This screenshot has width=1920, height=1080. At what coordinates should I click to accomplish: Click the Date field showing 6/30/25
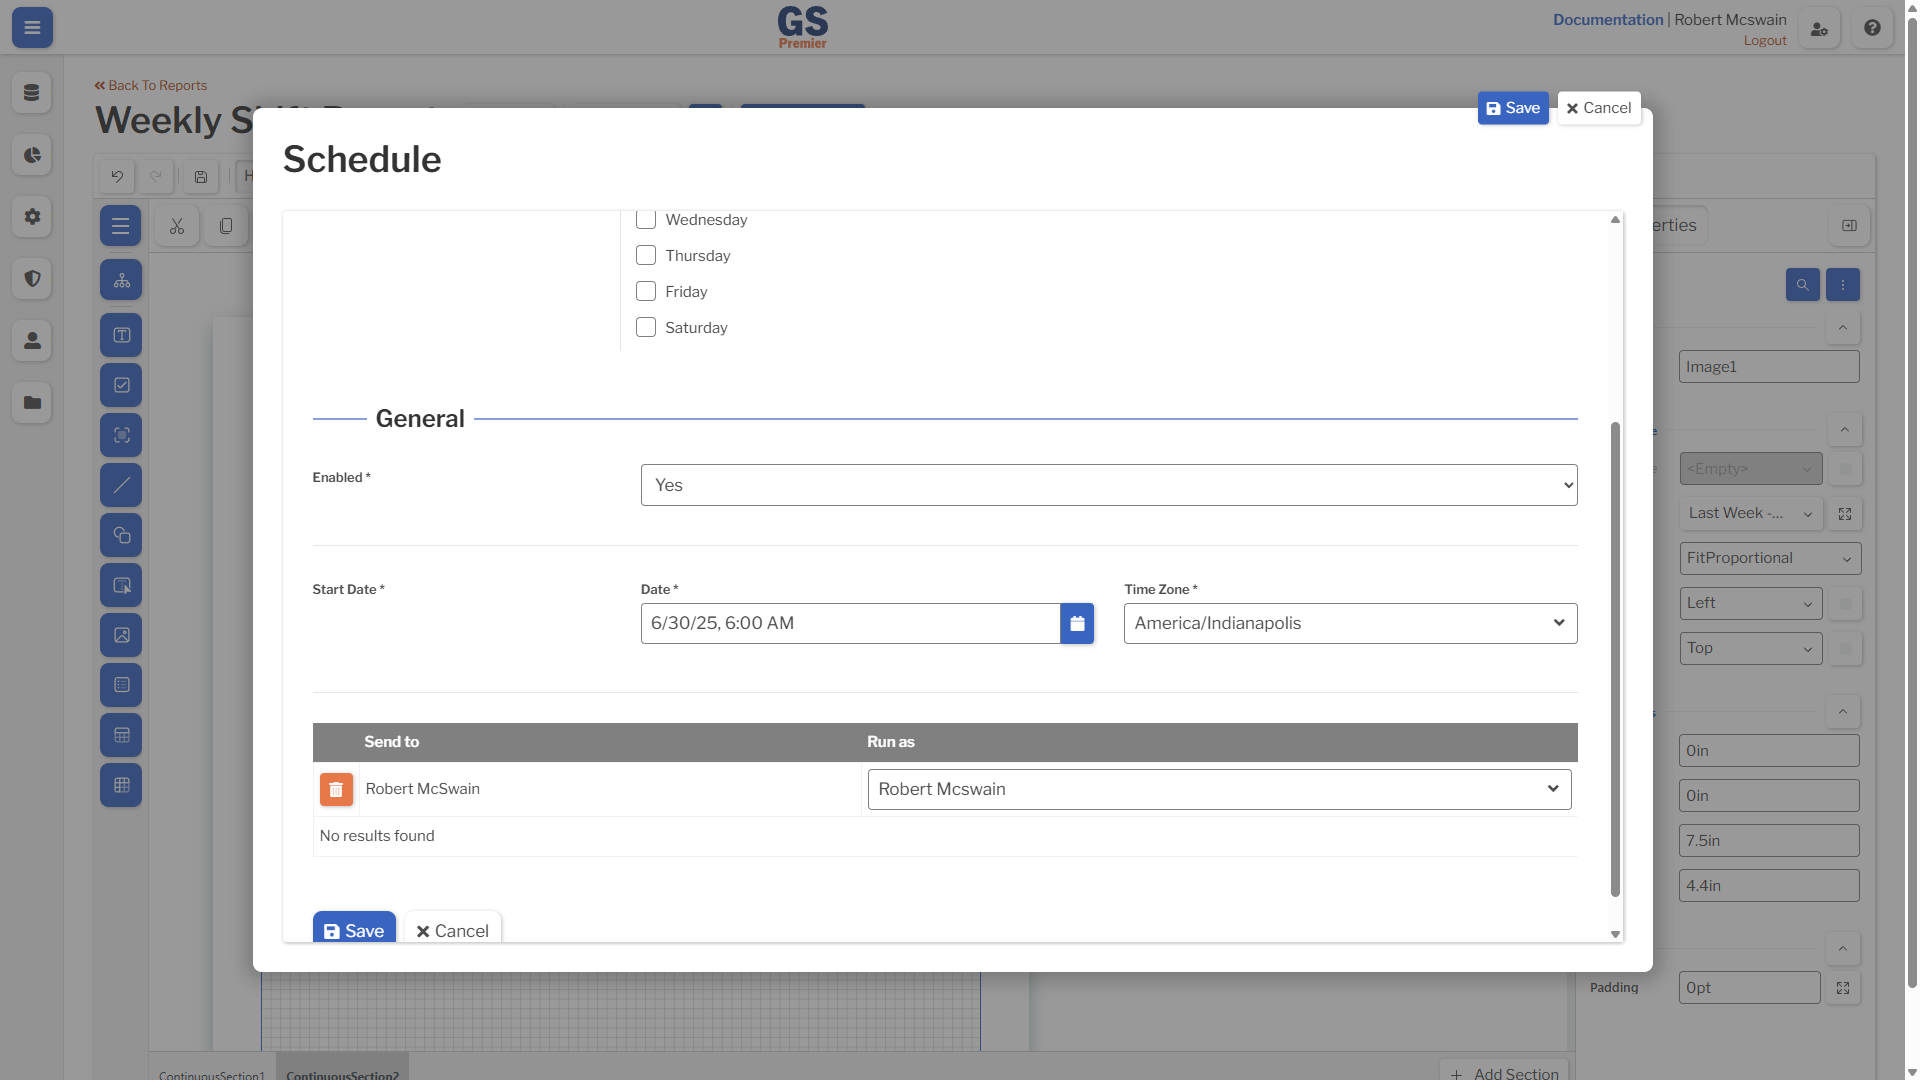850,624
